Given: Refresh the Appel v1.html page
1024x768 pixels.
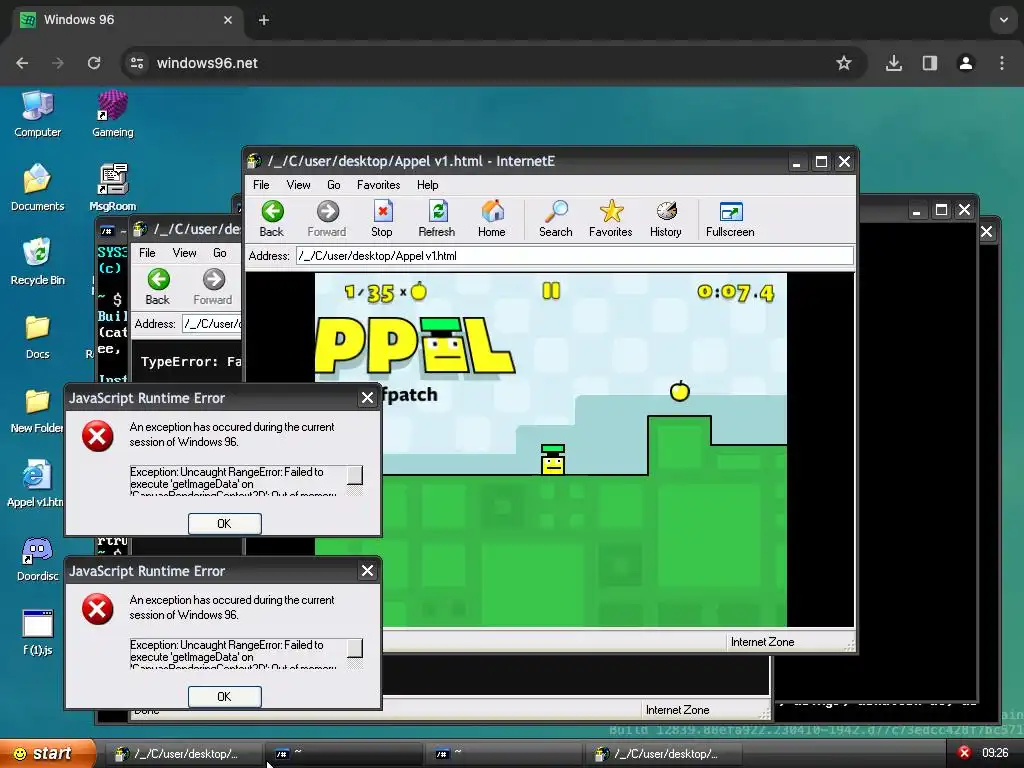Looking at the screenshot, I should 437,219.
